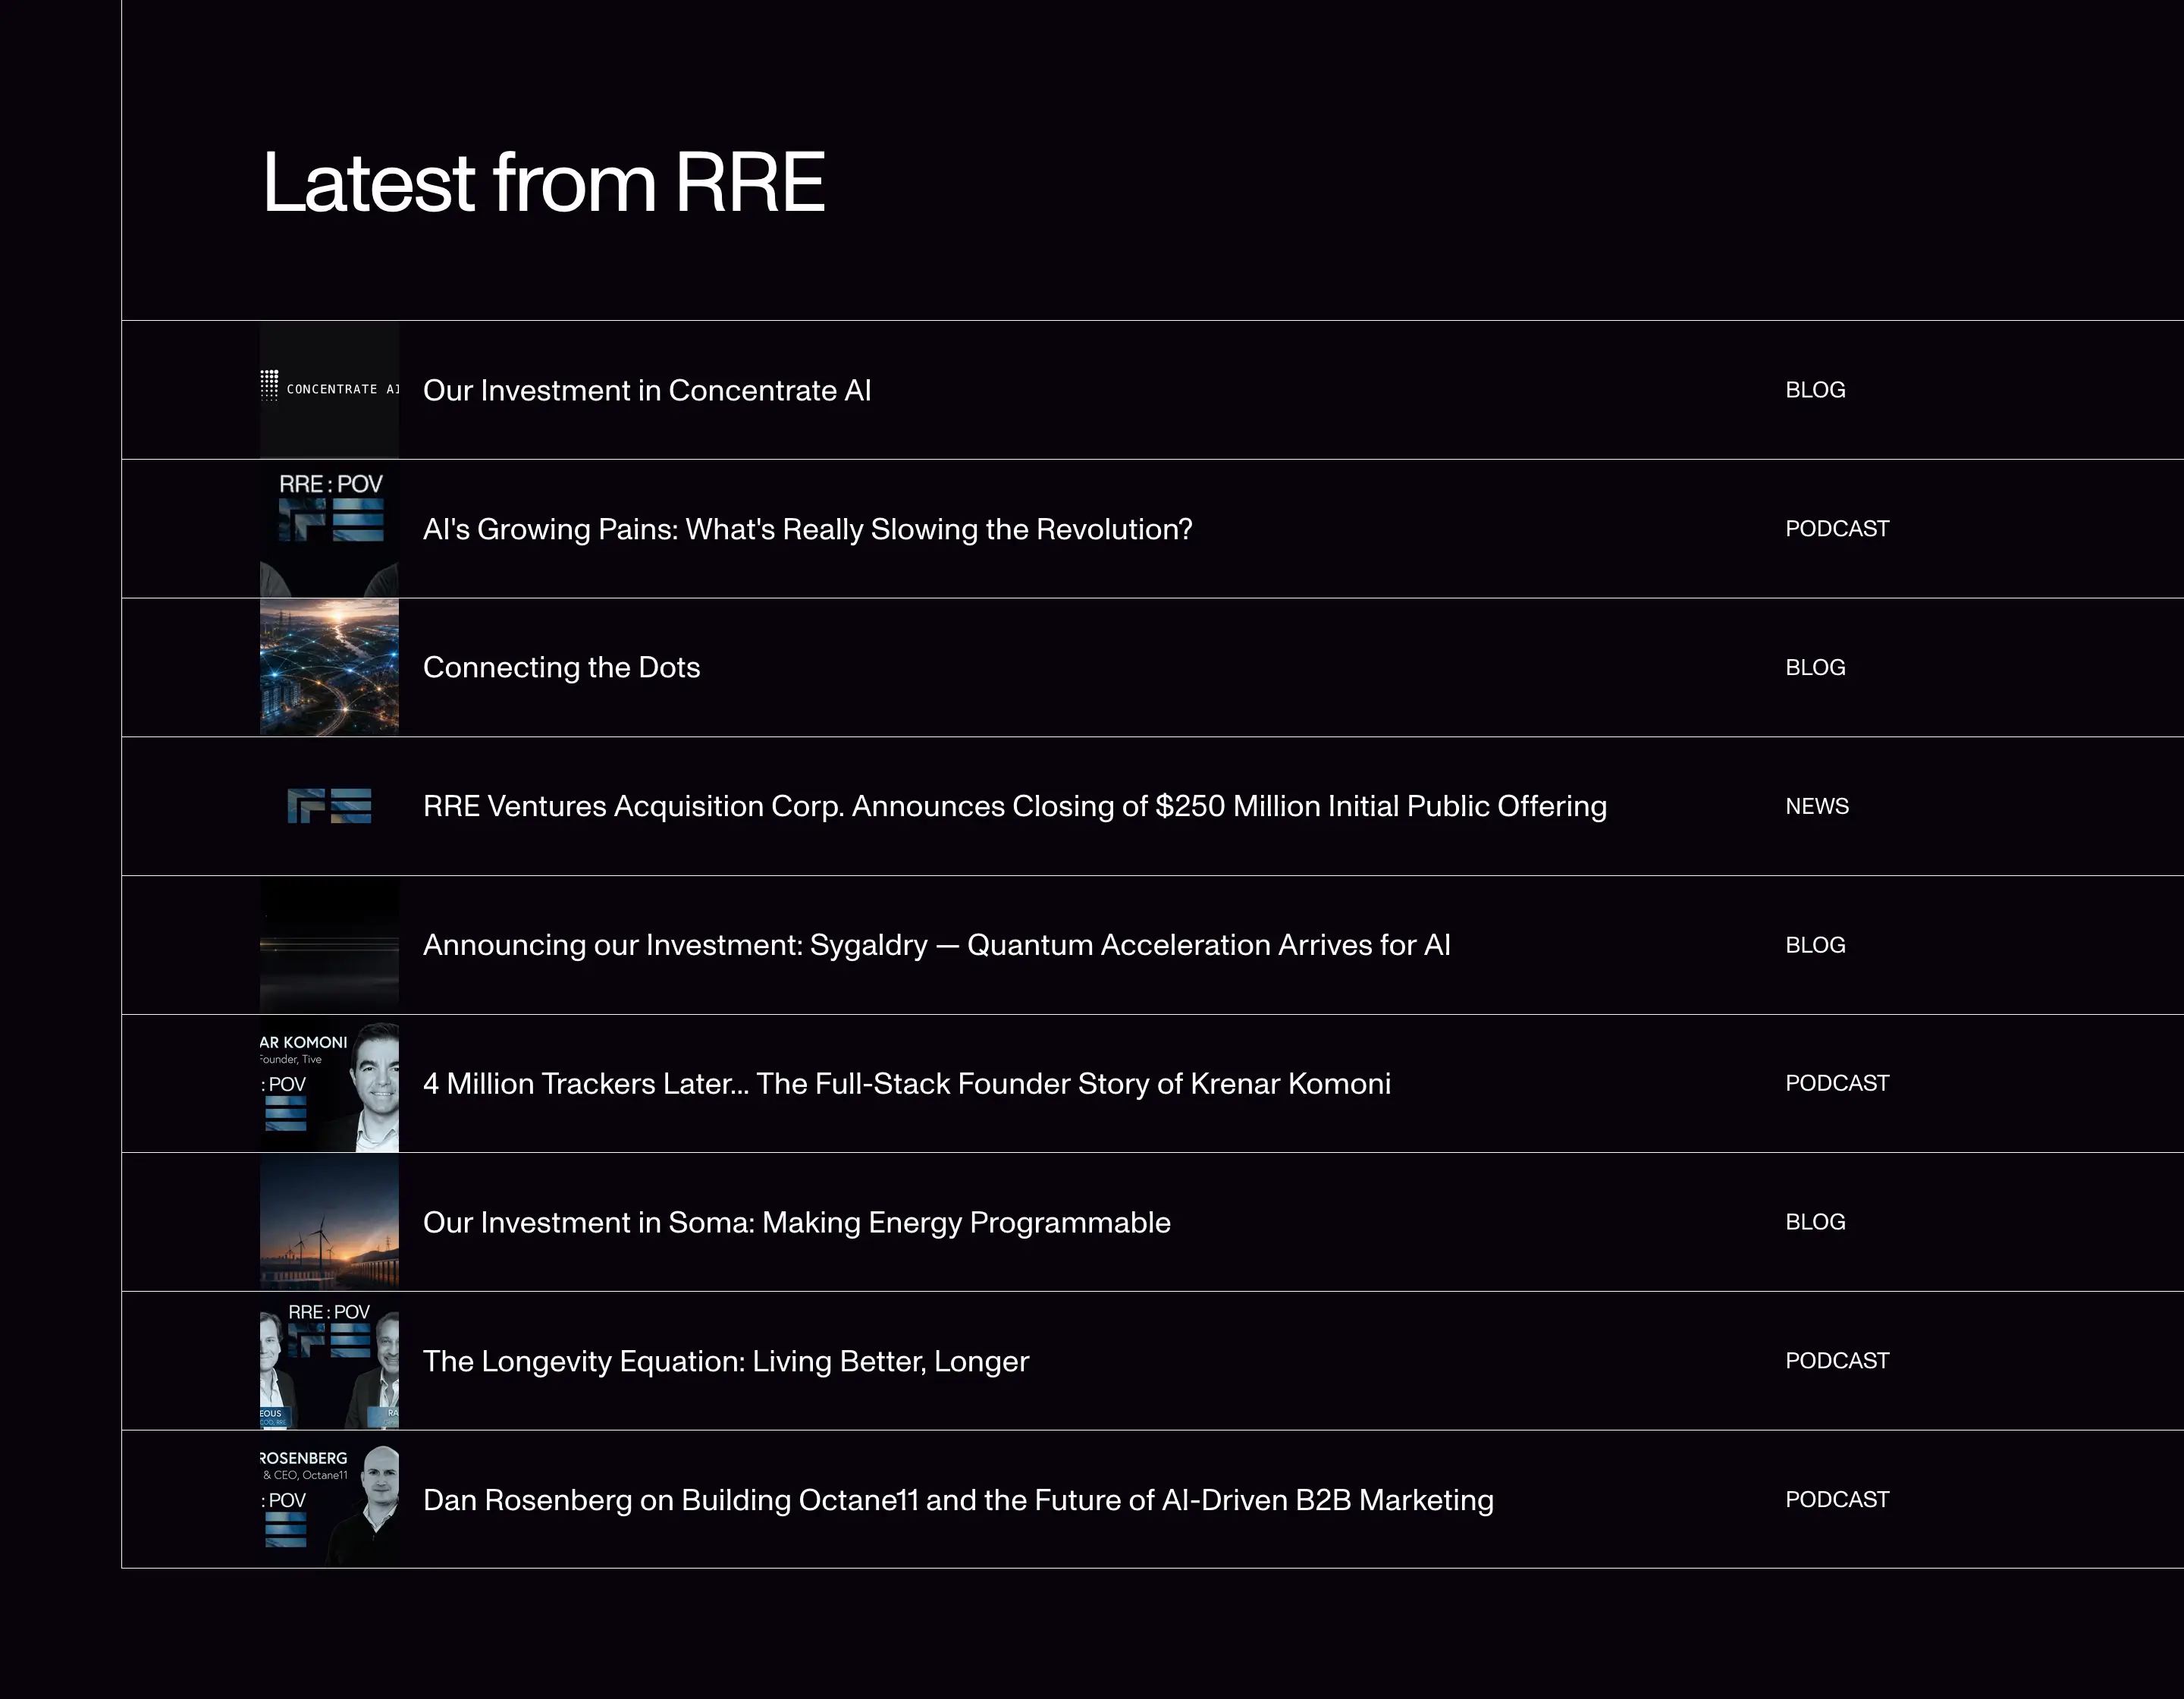Open the 'Connecting the Dots' blog post
Image resolution: width=2184 pixels, height=1699 pixels.
[561, 667]
